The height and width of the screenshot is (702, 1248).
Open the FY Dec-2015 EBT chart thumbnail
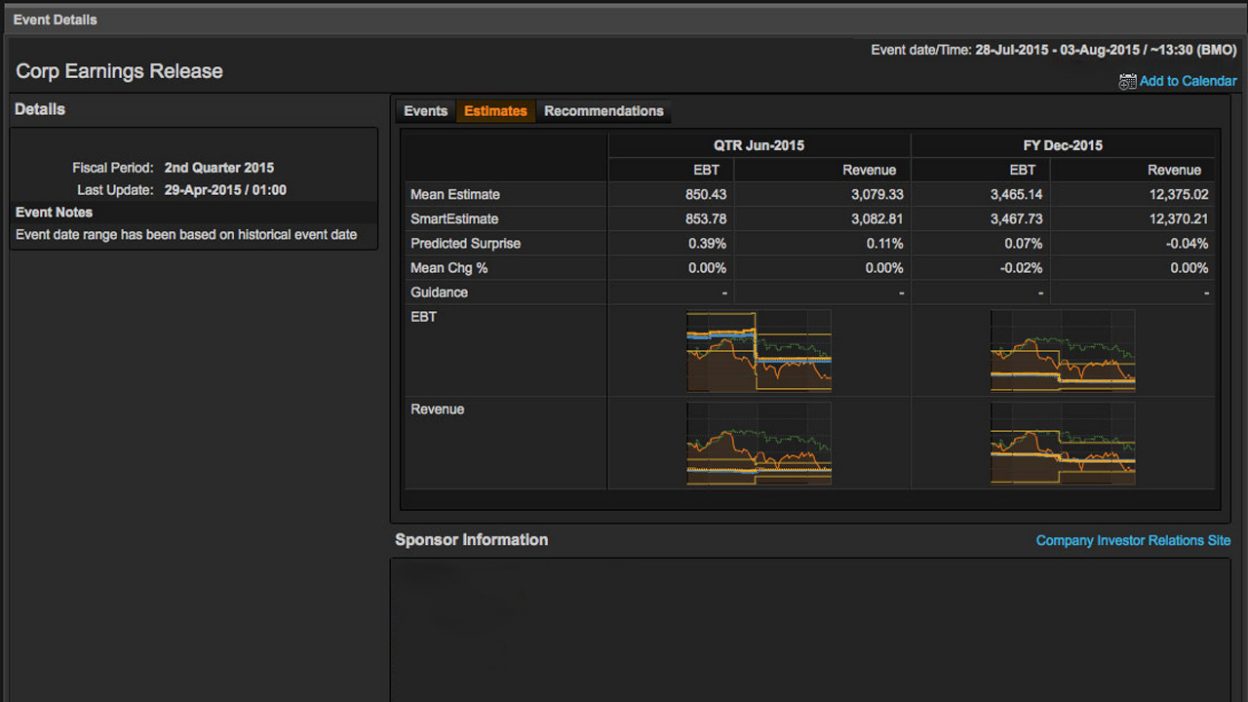tap(1063, 351)
